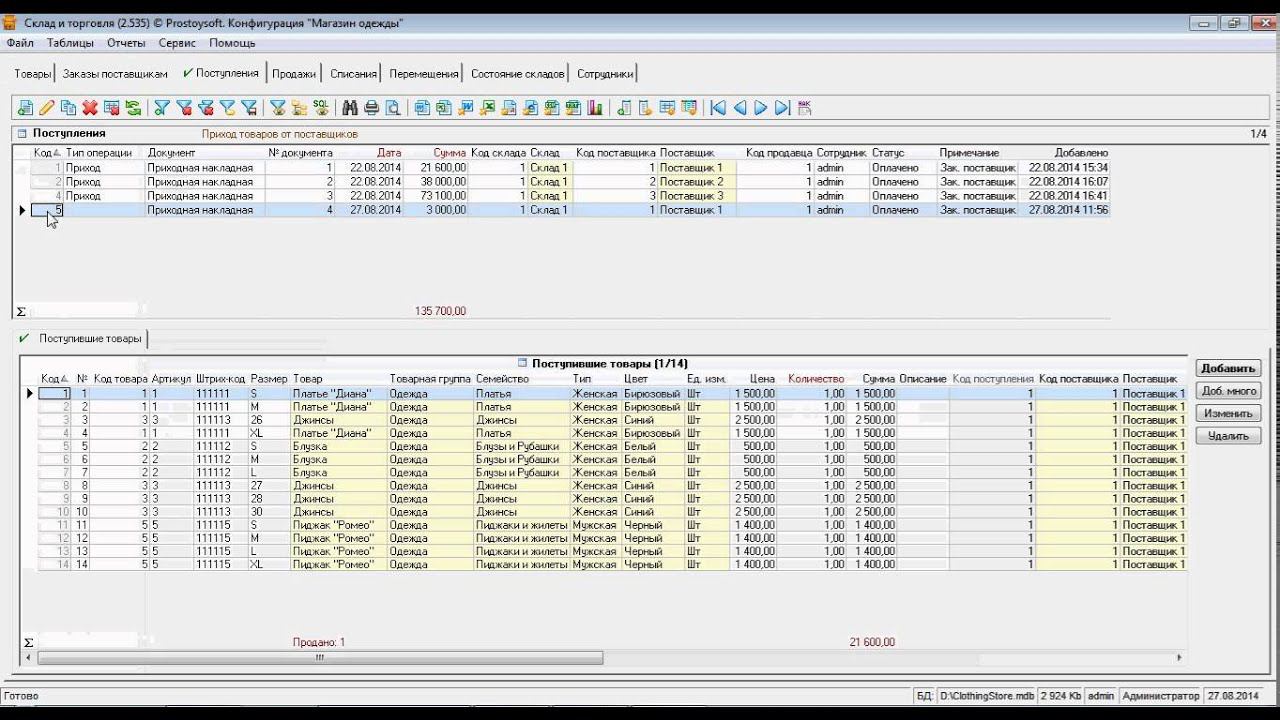Select the Поступившие товары subtable tab
The width and height of the screenshot is (1280, 720).
click(82, 339)
